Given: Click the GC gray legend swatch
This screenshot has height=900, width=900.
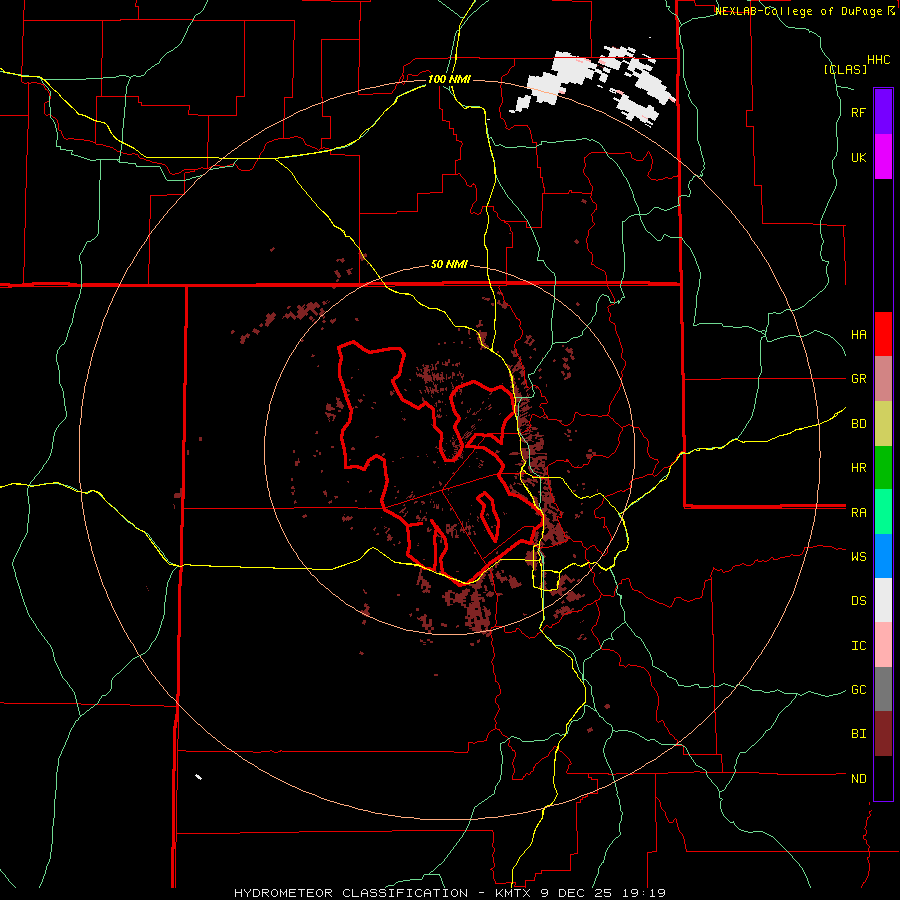Looking at the screenshot, I should 883,689.
